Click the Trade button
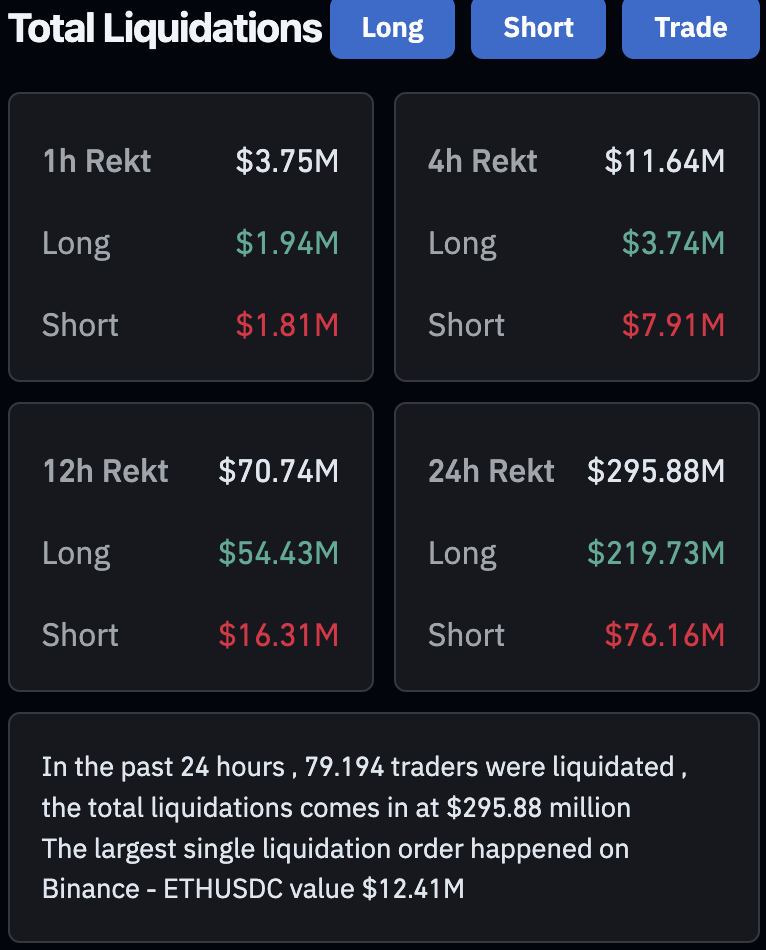766x950 pixels. coord(690,27)
